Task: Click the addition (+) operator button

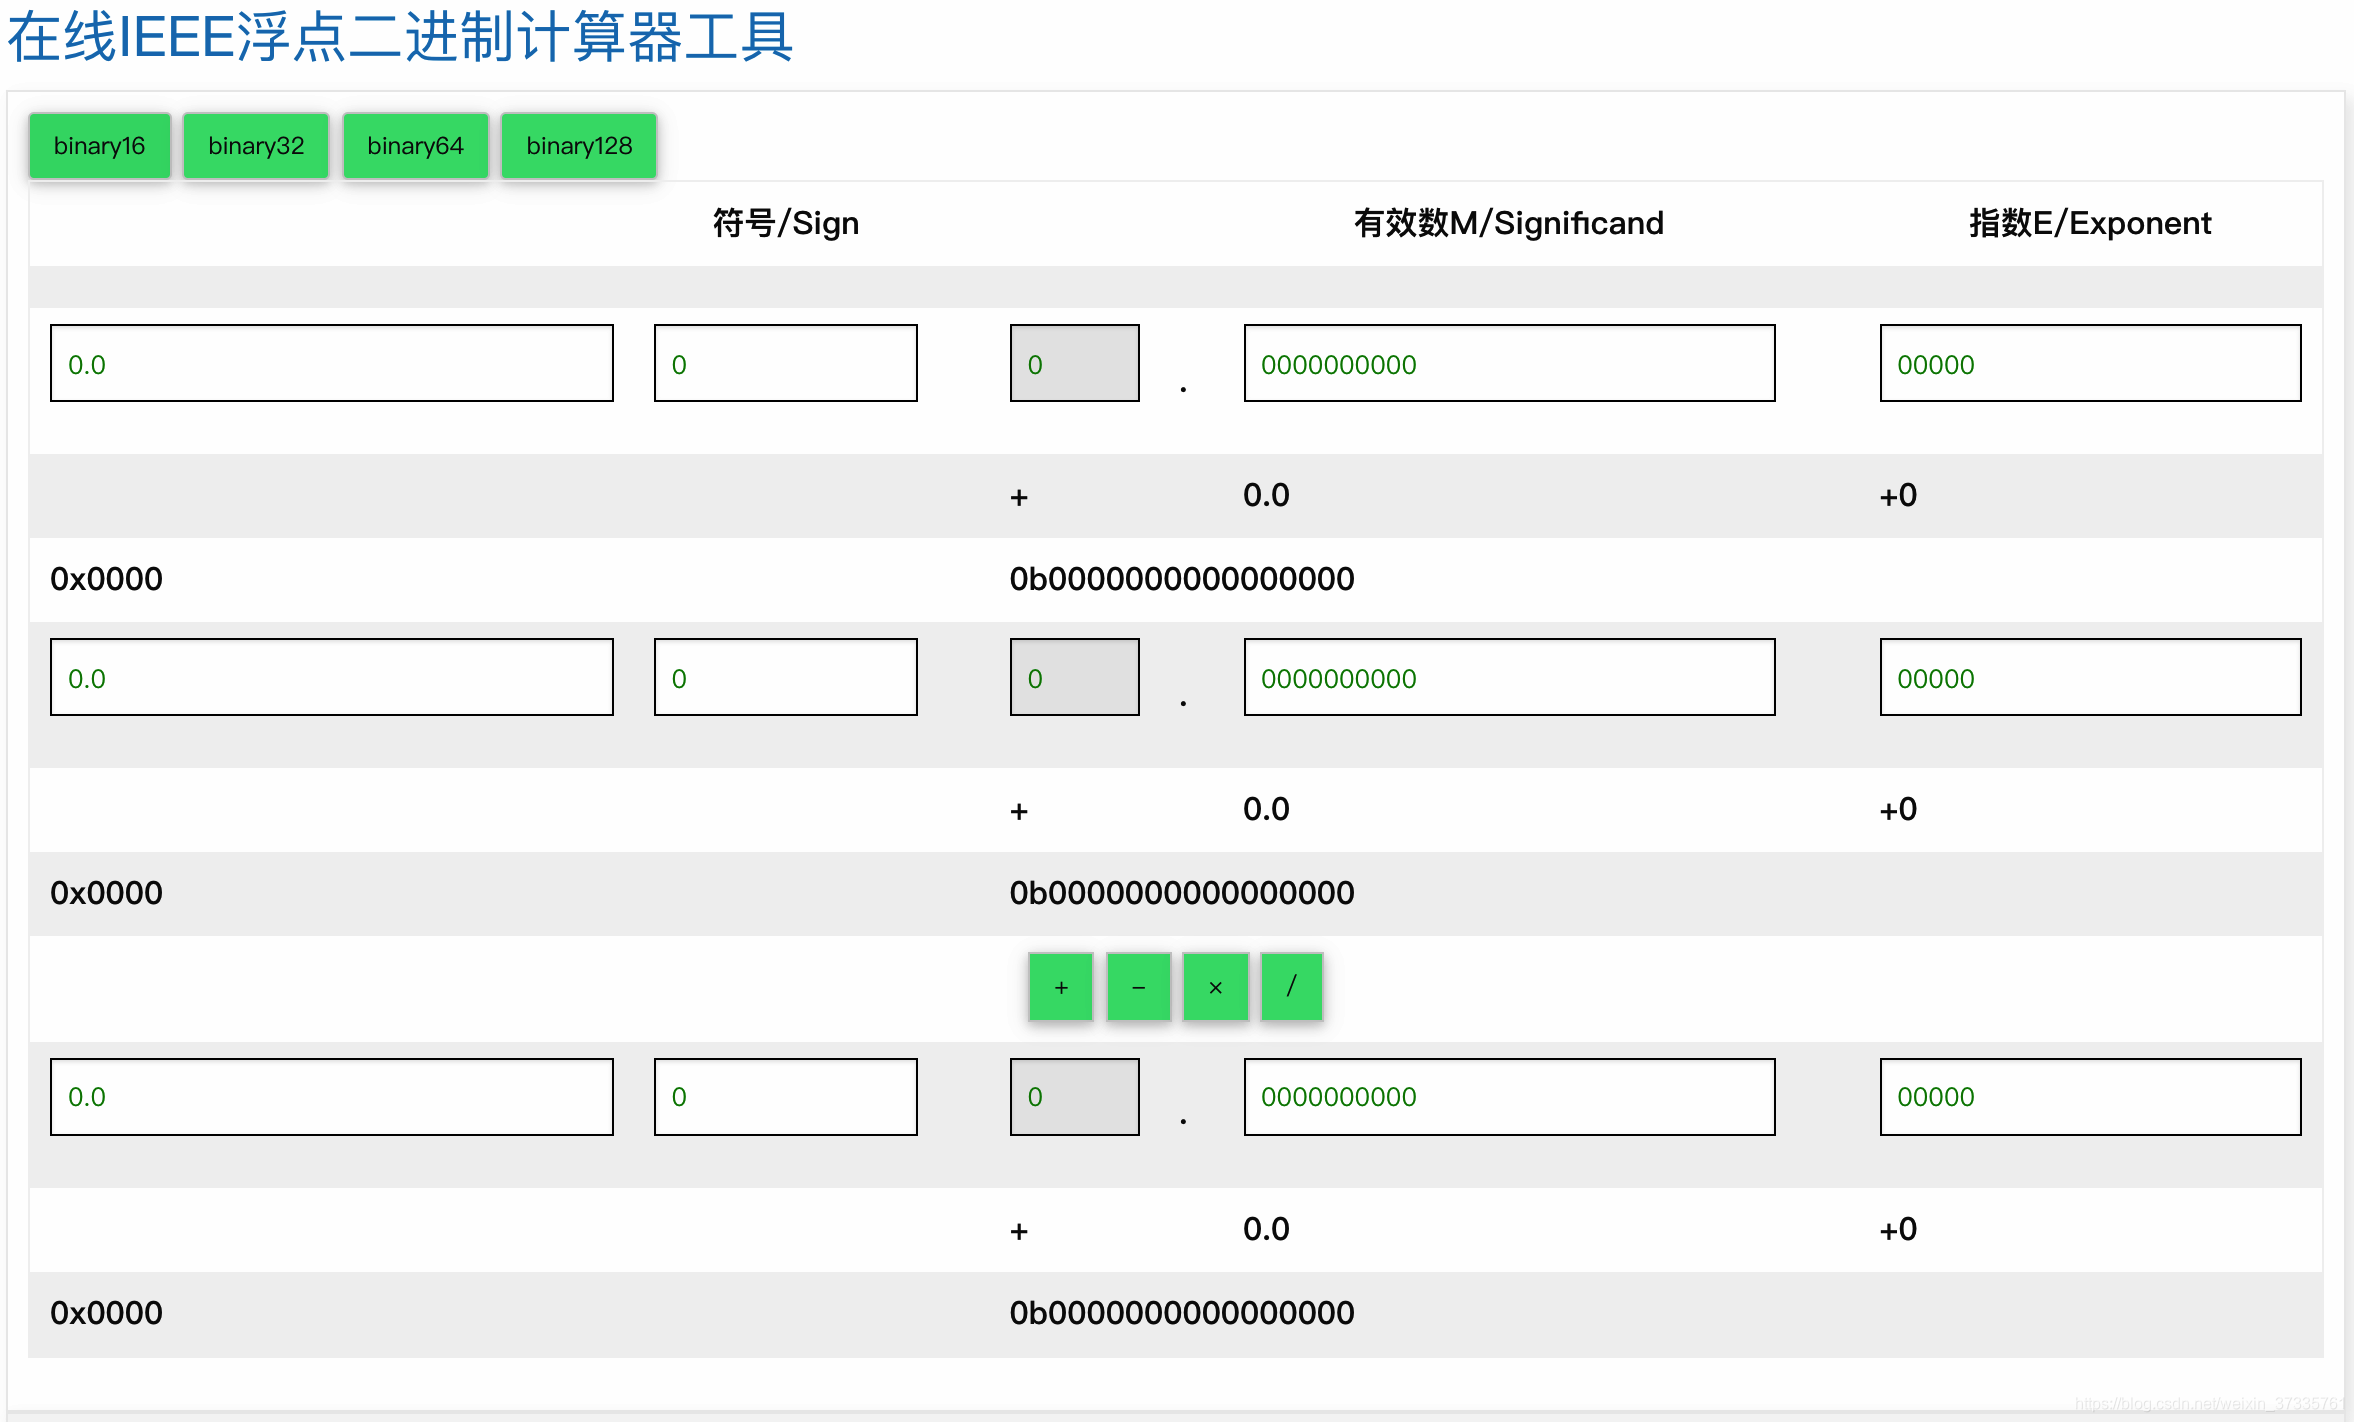Action: point(1060,987)
